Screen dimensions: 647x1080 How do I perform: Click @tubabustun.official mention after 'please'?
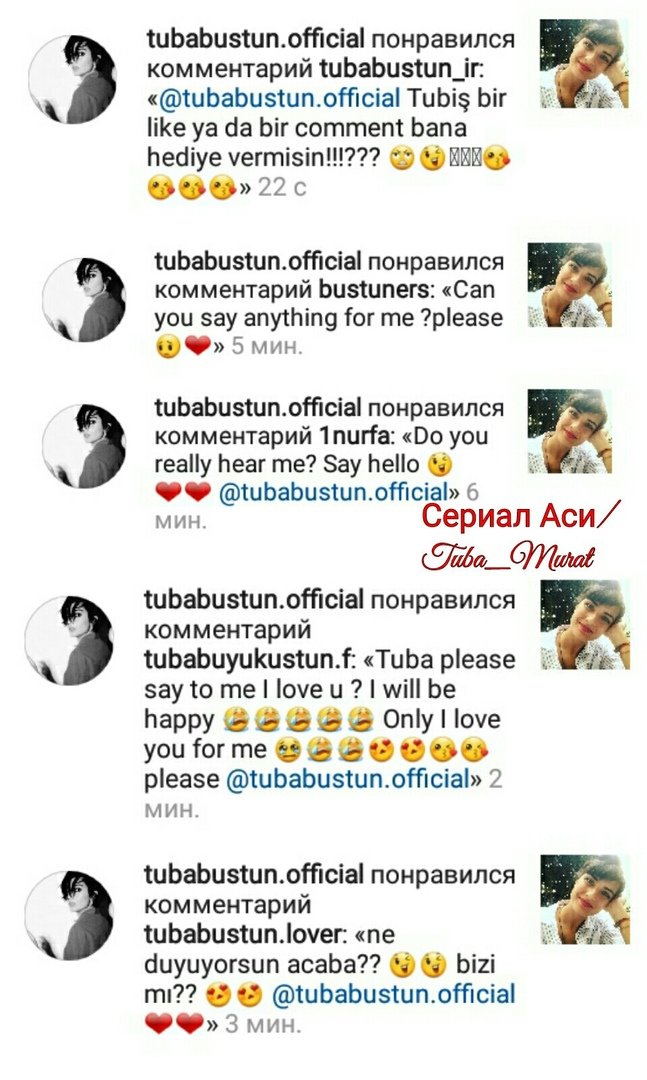(349, 779)
